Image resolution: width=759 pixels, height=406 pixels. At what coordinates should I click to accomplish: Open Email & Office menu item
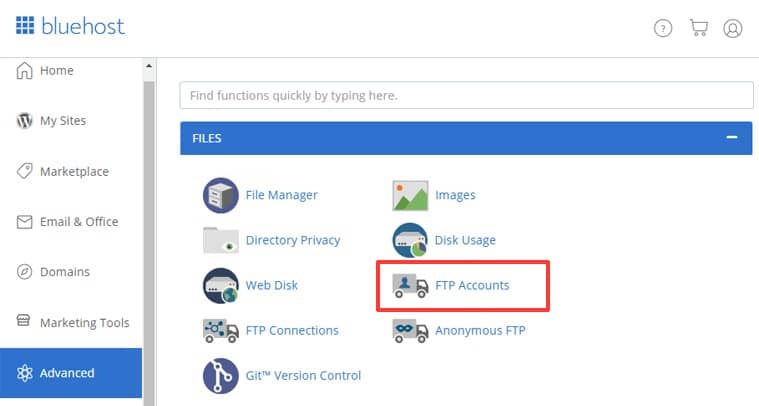pyautogui.click(x=78, y=221)
